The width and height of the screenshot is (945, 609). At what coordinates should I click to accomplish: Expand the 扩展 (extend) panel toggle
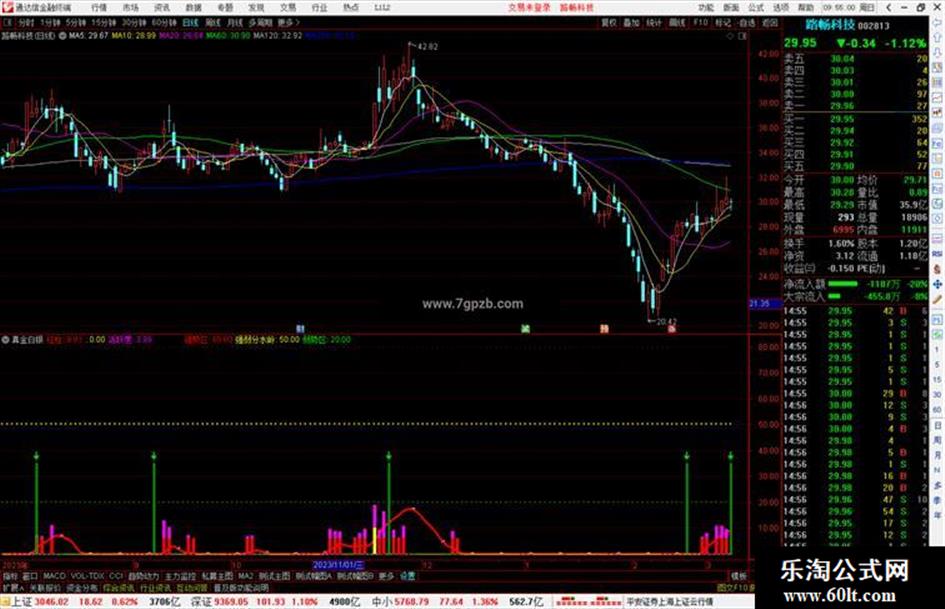[13, 587]
